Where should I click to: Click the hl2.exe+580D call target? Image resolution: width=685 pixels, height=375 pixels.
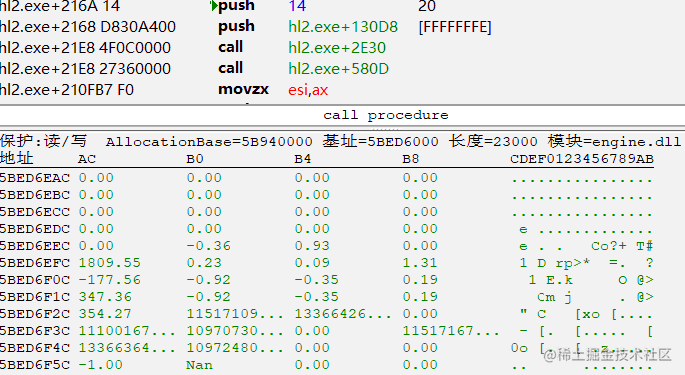[339, 69]
